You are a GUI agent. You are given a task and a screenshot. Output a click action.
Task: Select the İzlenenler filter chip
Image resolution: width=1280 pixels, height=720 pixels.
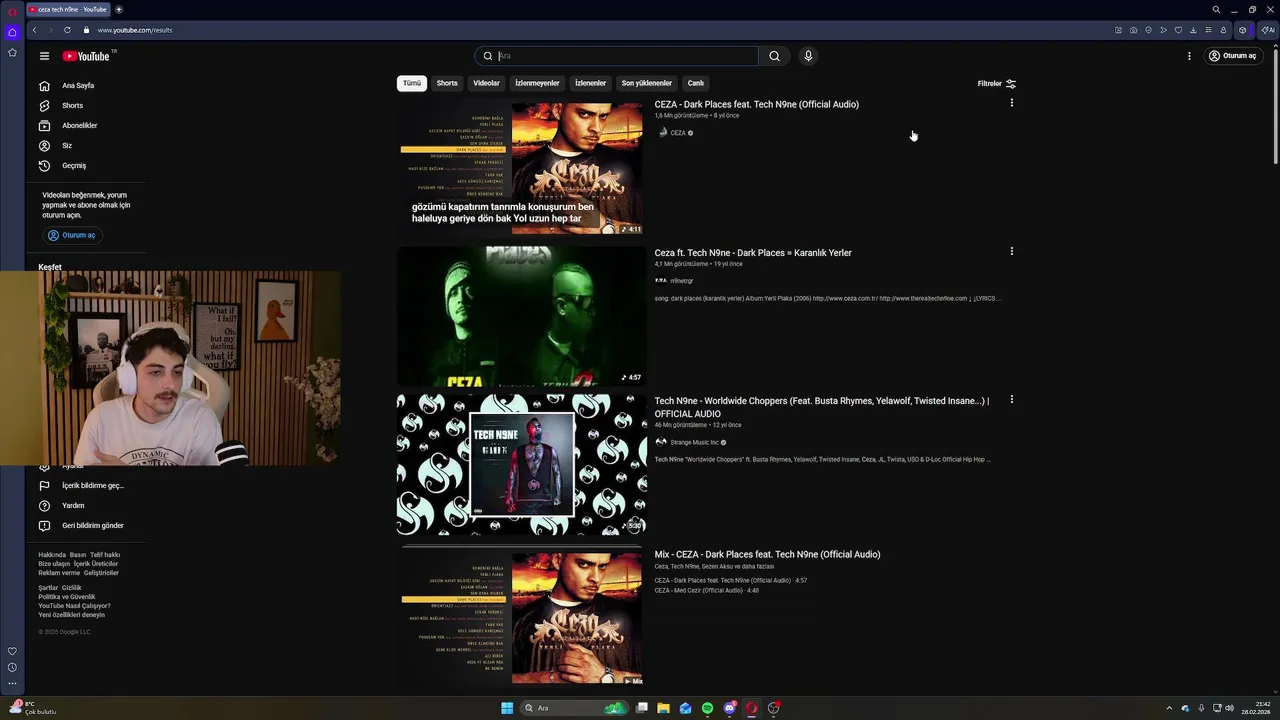tap(590, 83)
